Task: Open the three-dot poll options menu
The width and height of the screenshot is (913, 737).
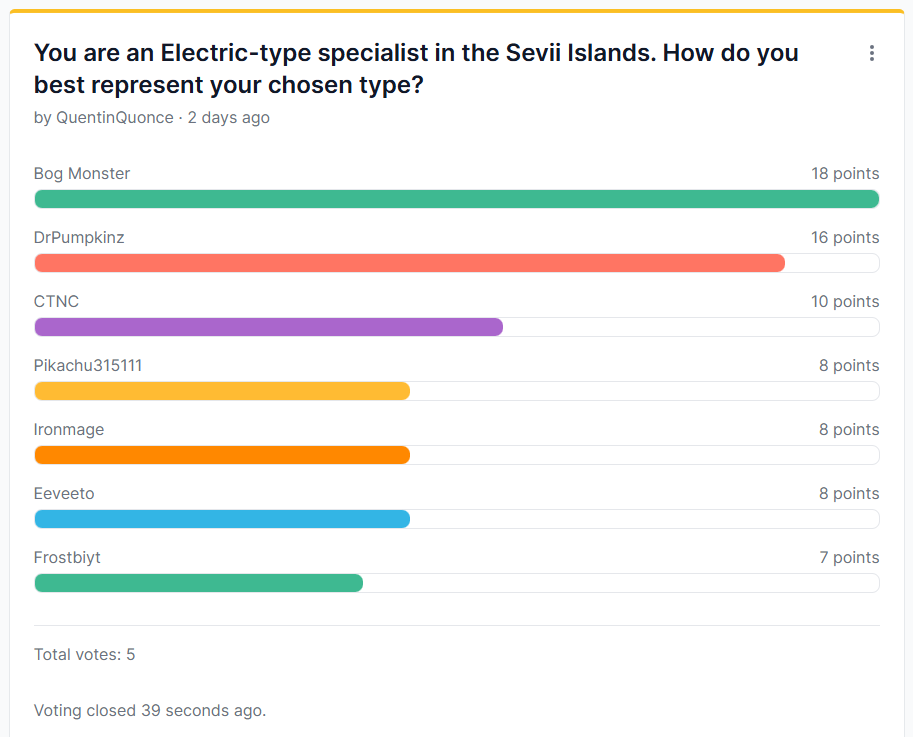Action: 872,53
